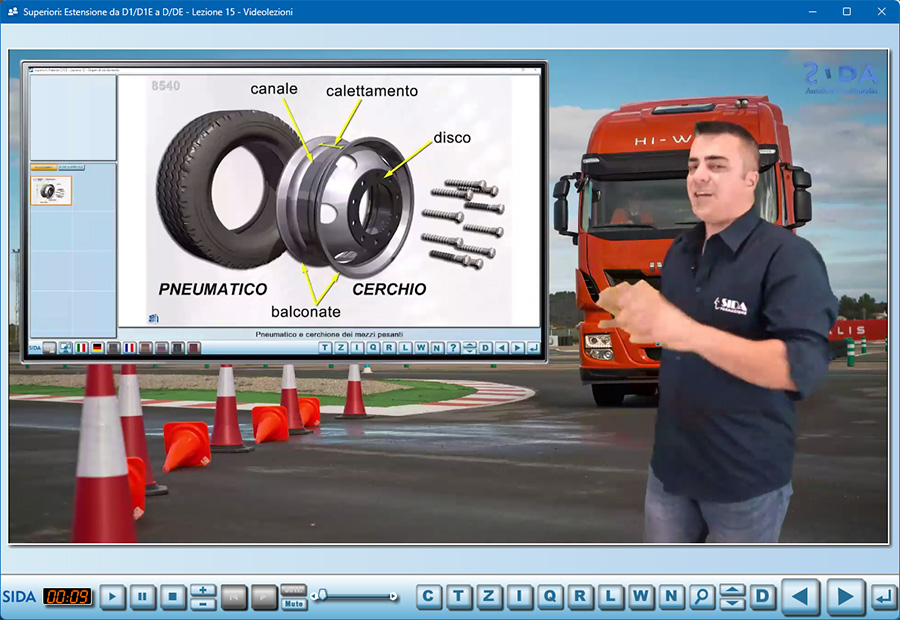Click the plus button to increase
The width and height of the screenshot is (900, 620).
pos(202,591)
